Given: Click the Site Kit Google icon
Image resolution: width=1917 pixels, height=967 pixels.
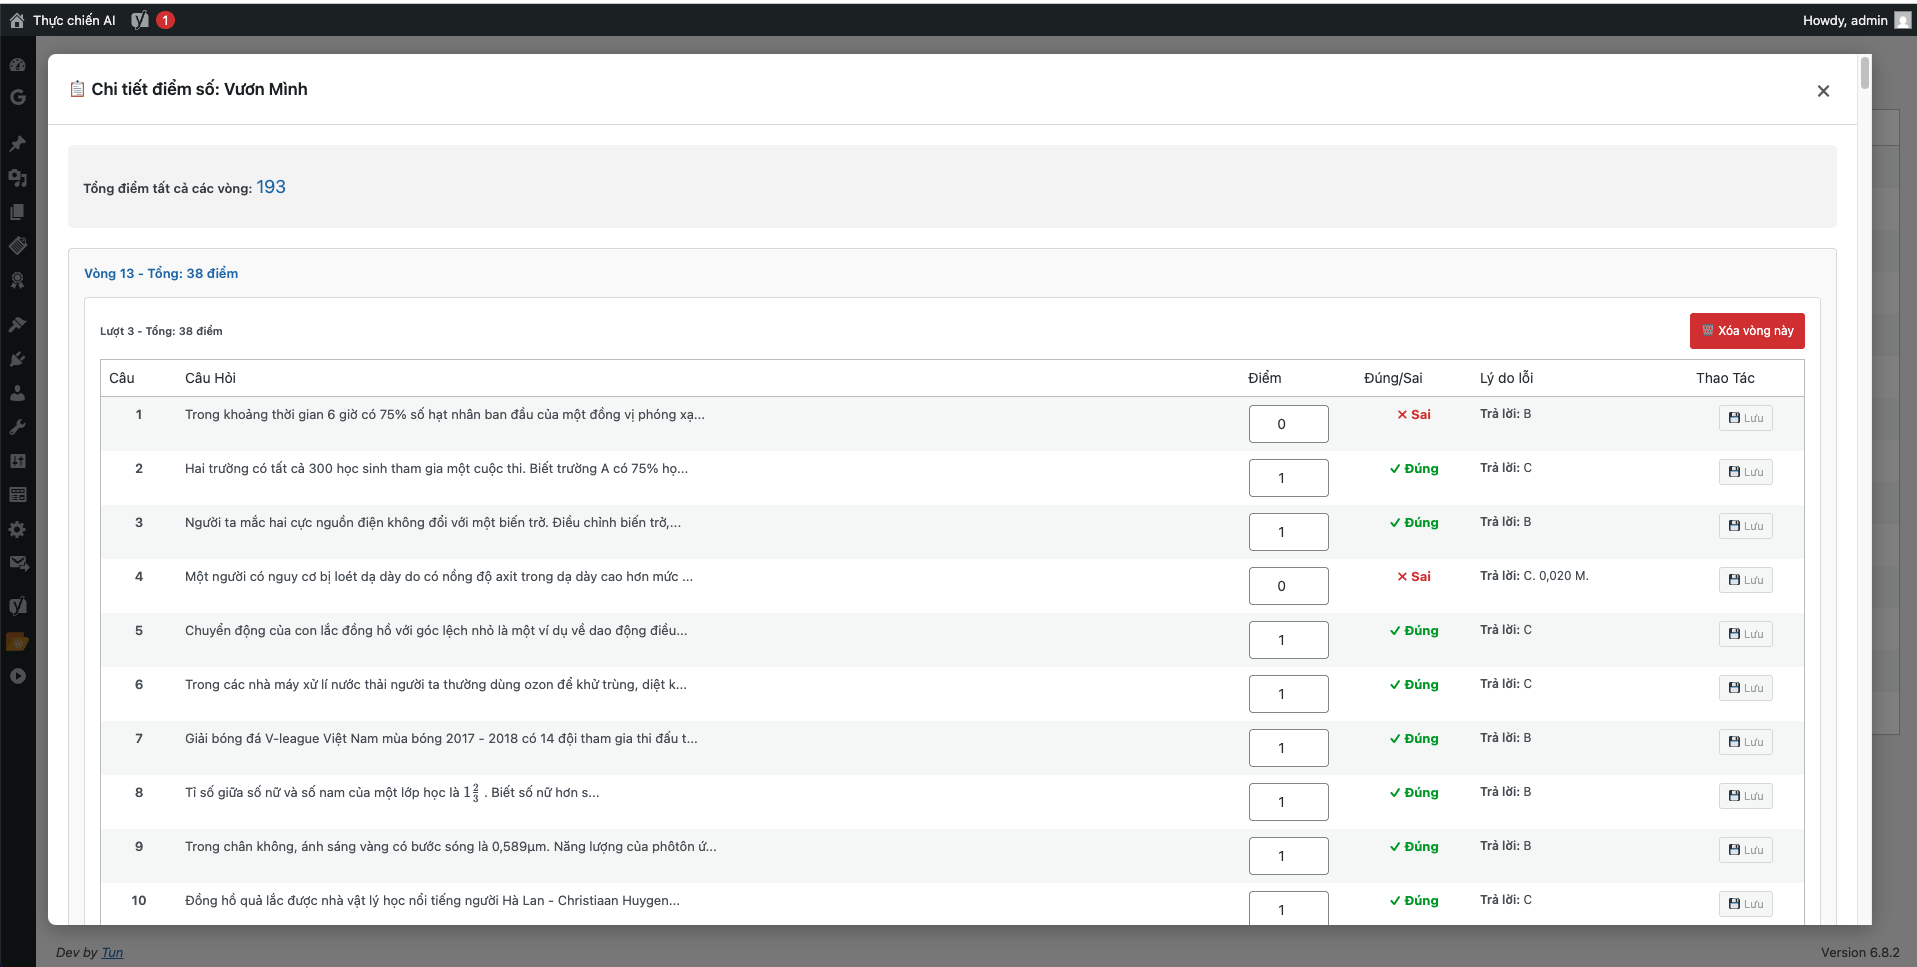Looking at the screenshot, I should point(17,98).
